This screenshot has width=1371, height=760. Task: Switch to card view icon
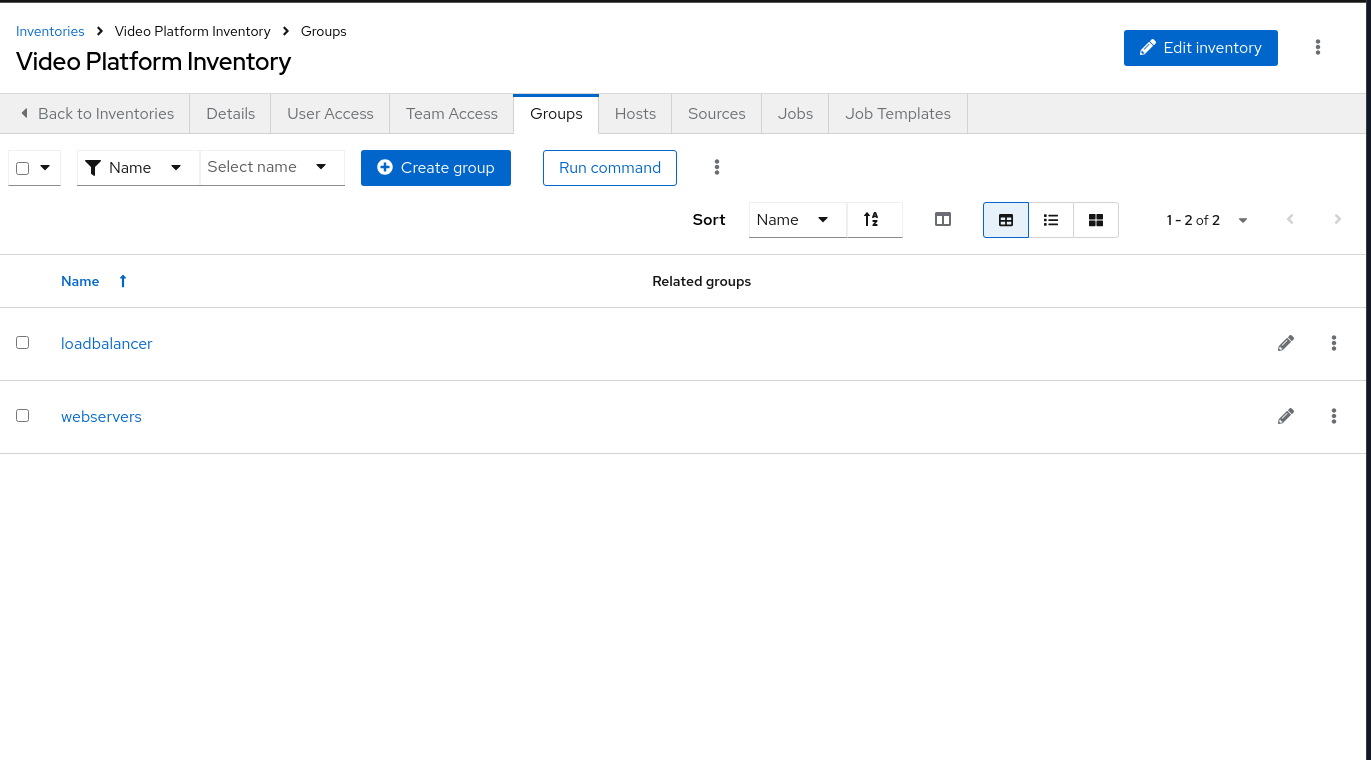coord(1096,220)
